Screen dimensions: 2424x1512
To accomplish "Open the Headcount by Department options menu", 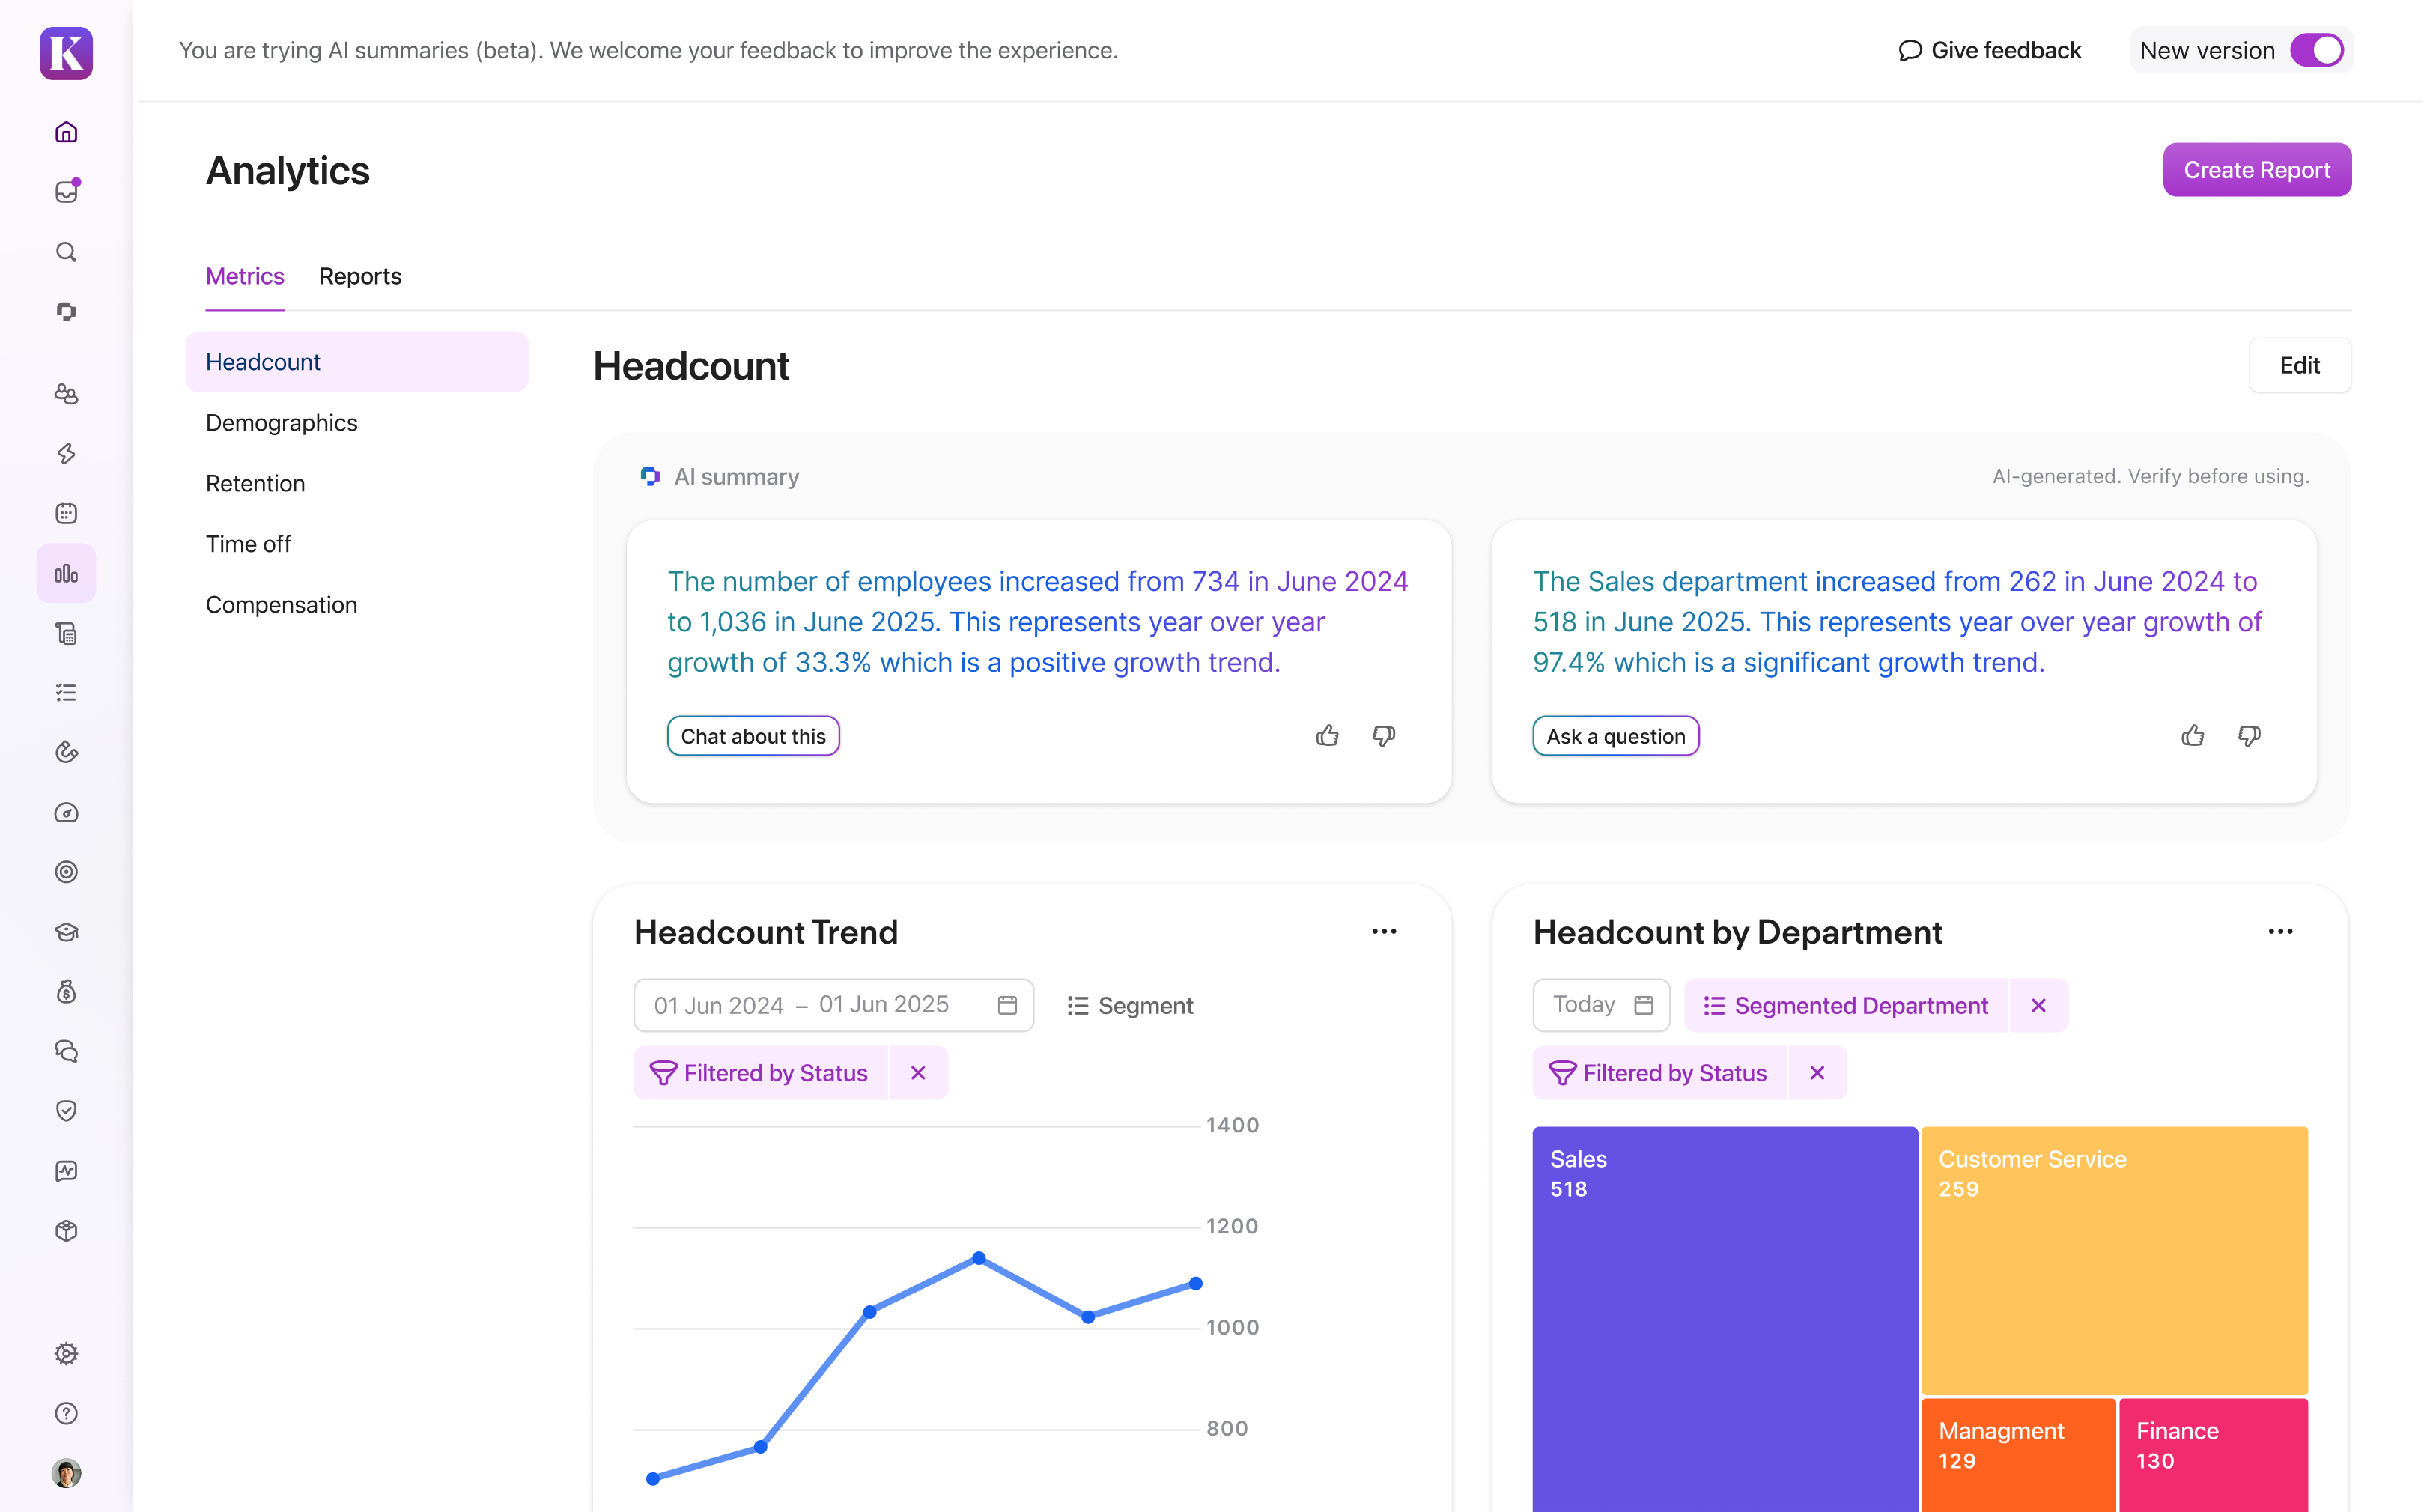I will pos(2280,931).
